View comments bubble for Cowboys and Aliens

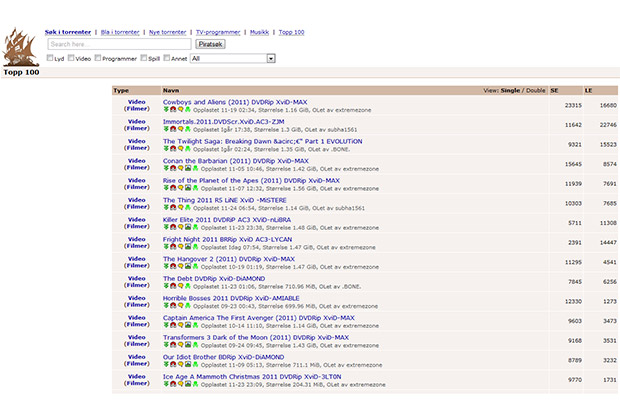point(181,109)
